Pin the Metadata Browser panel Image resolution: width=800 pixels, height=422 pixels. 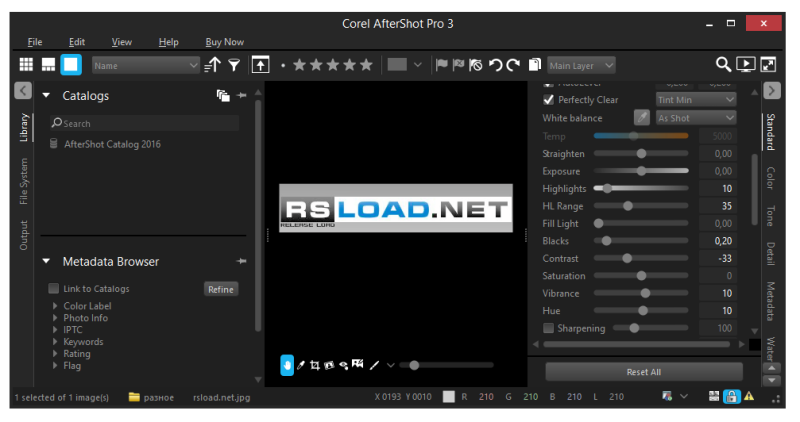pos(242,261)
